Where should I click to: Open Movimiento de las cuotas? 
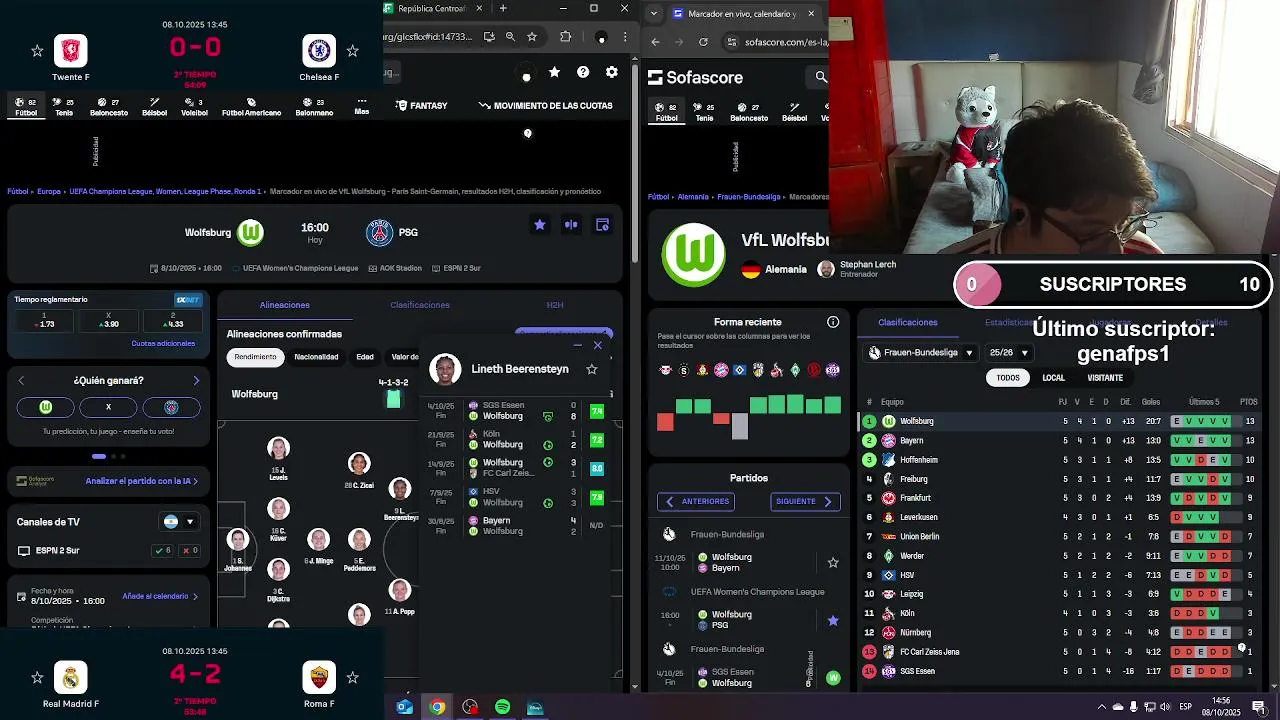[x=546, y=105]
